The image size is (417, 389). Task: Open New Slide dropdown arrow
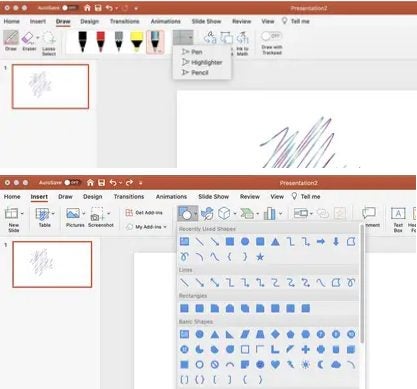pos(22,213)
